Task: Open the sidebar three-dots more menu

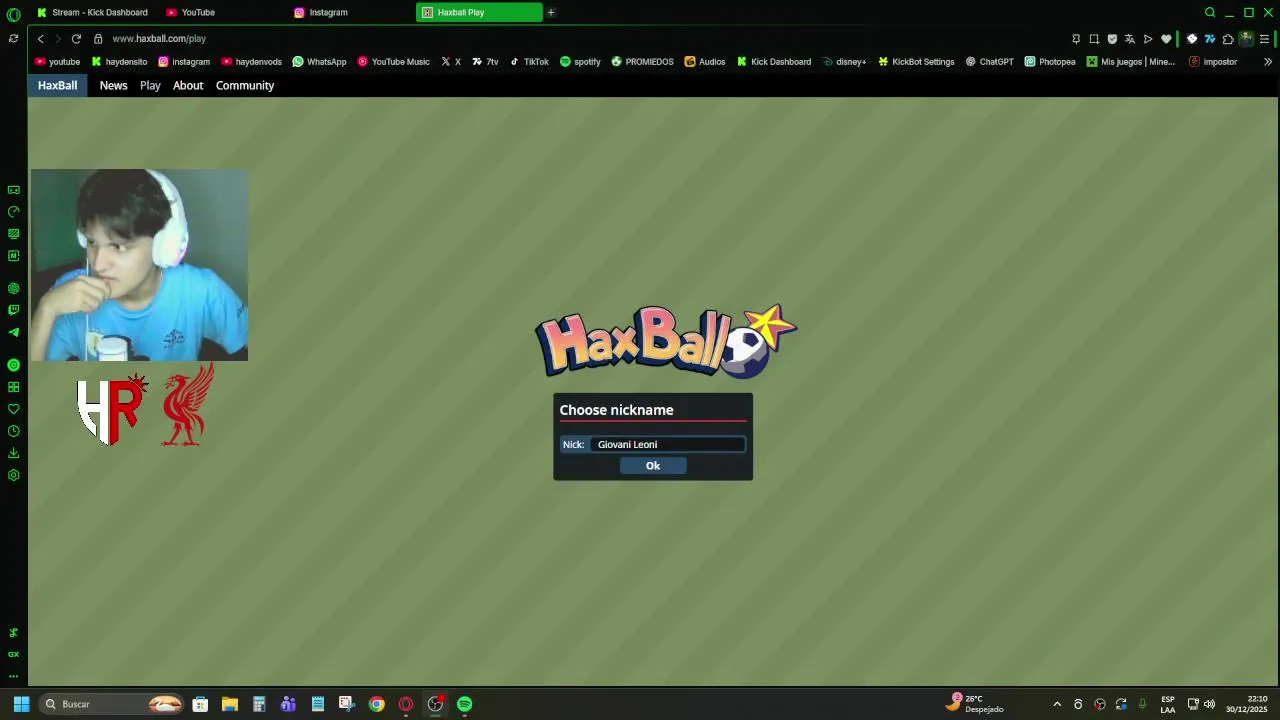Action: click(x=14, y=676)
